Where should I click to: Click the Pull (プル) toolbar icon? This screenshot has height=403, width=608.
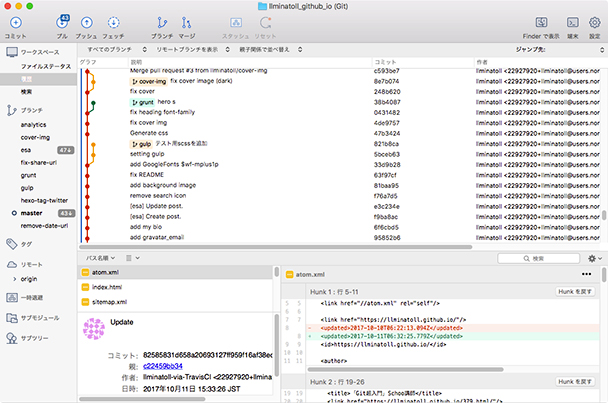pos(62,22)
